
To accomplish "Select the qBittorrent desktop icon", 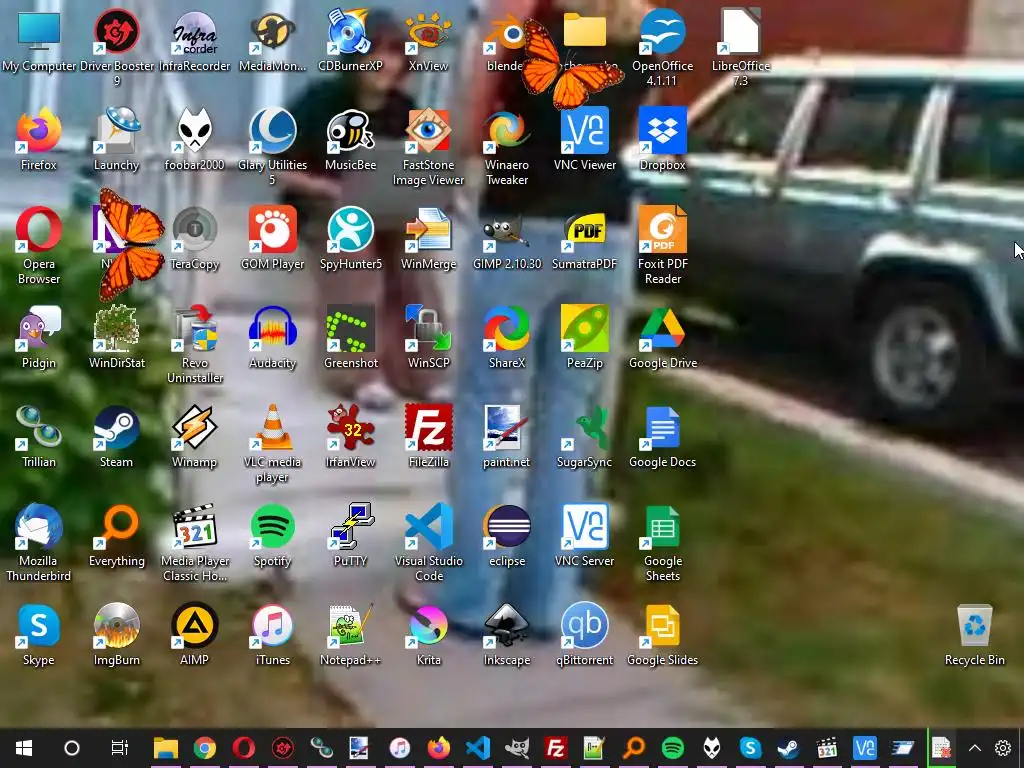I will tap(584, 635).
